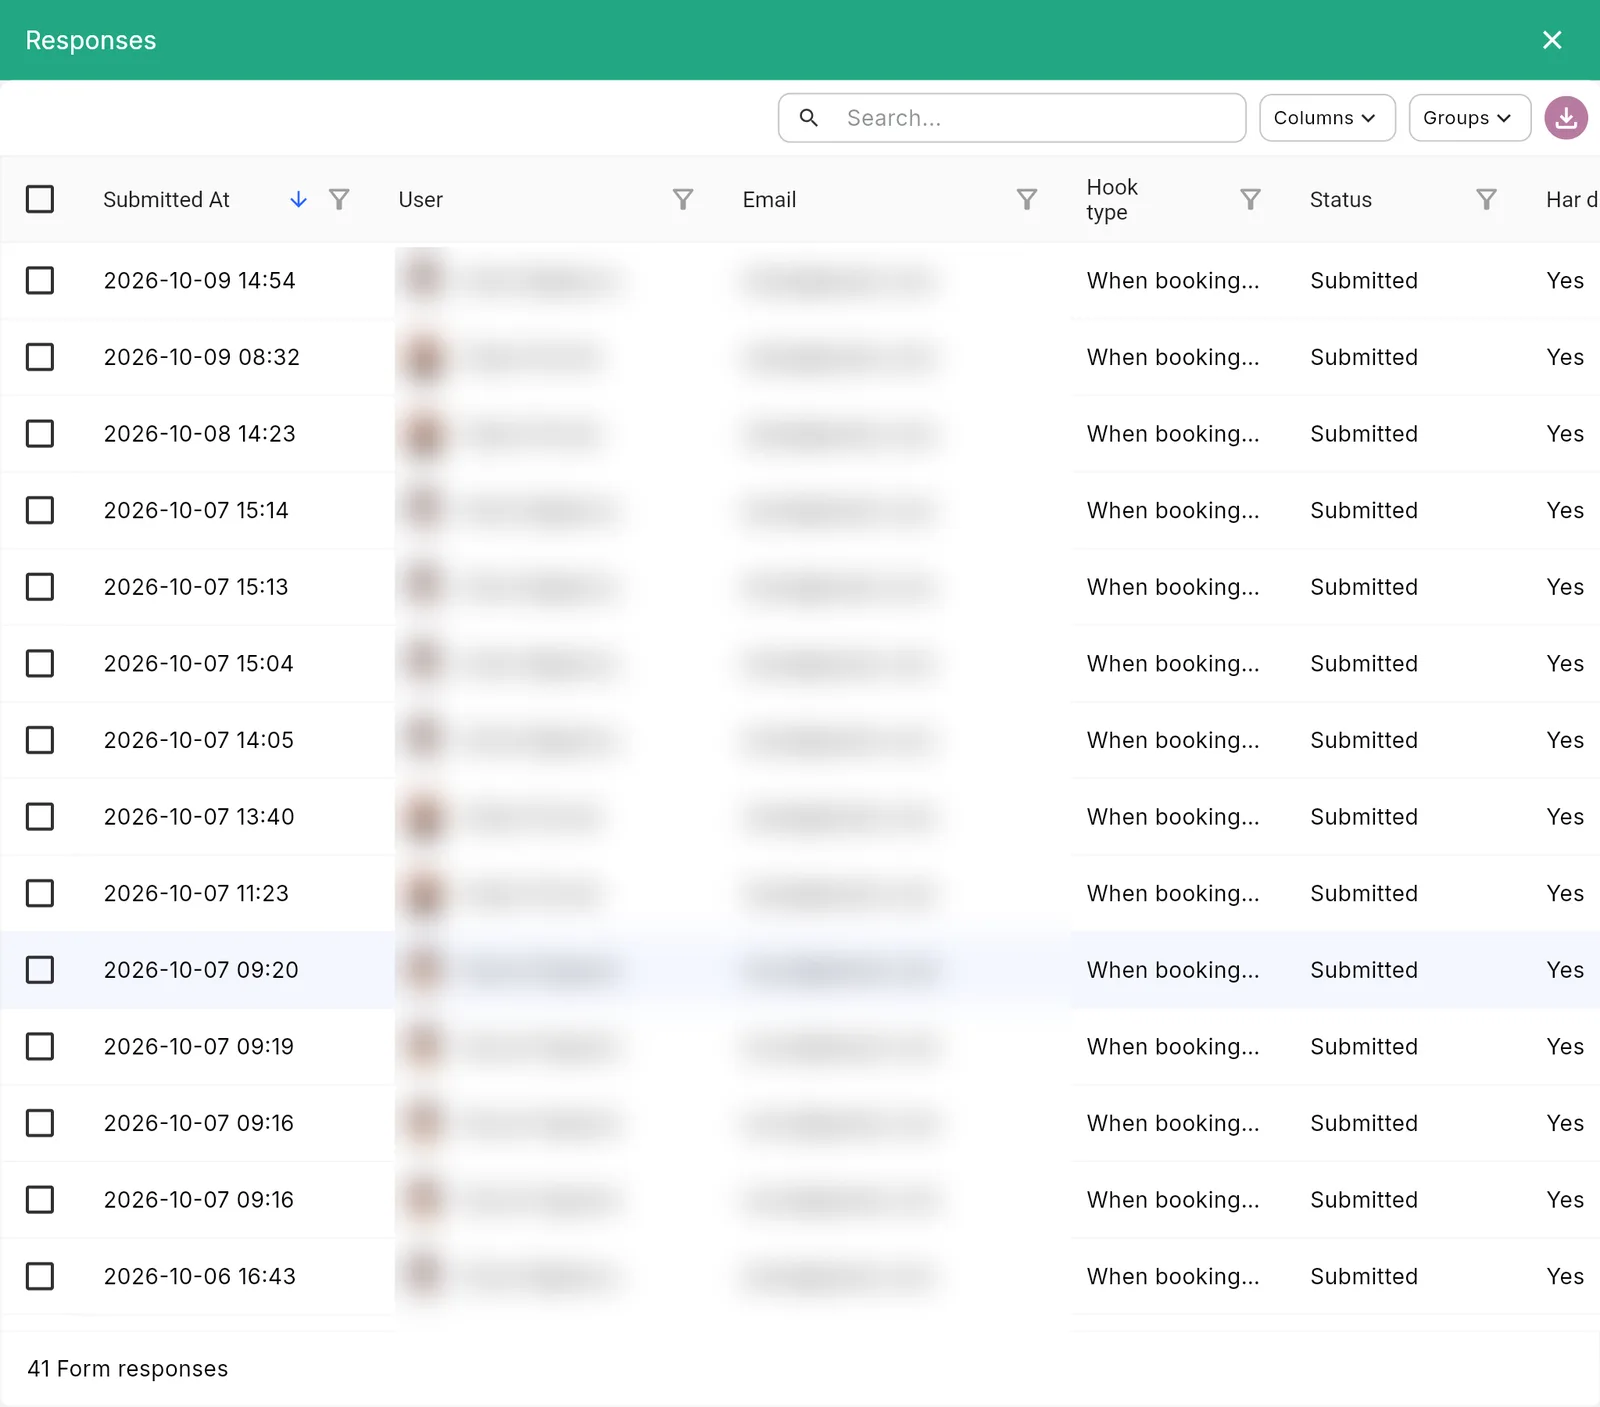
Task: Select the 2026-10-07 13:40 row checkbox
Action: (40, 817)
